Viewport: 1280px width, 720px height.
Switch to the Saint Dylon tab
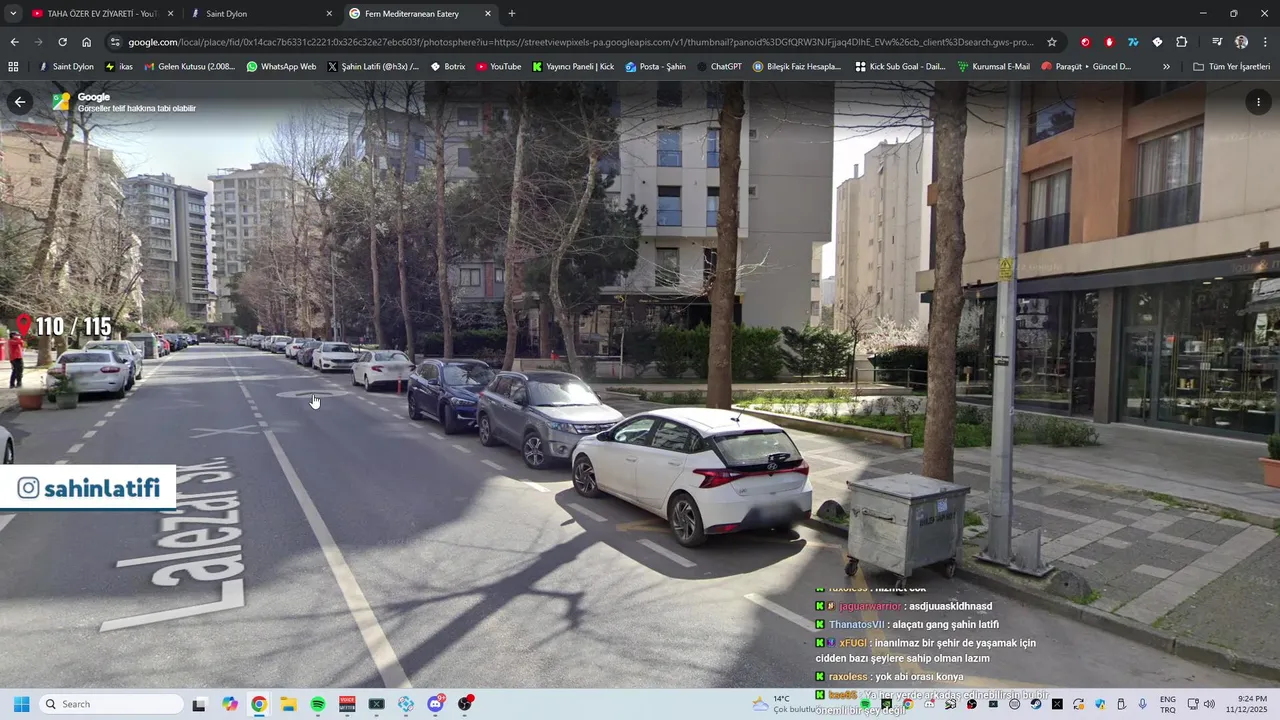click(x=262, y=14)
